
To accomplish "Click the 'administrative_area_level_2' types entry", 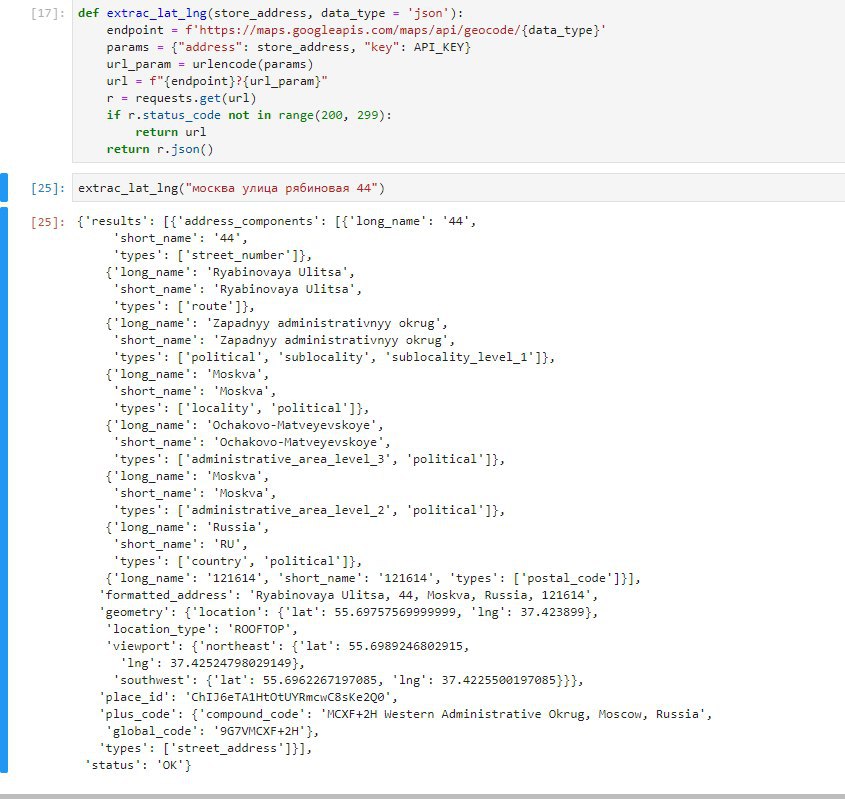I will click(x=288, y=510).
